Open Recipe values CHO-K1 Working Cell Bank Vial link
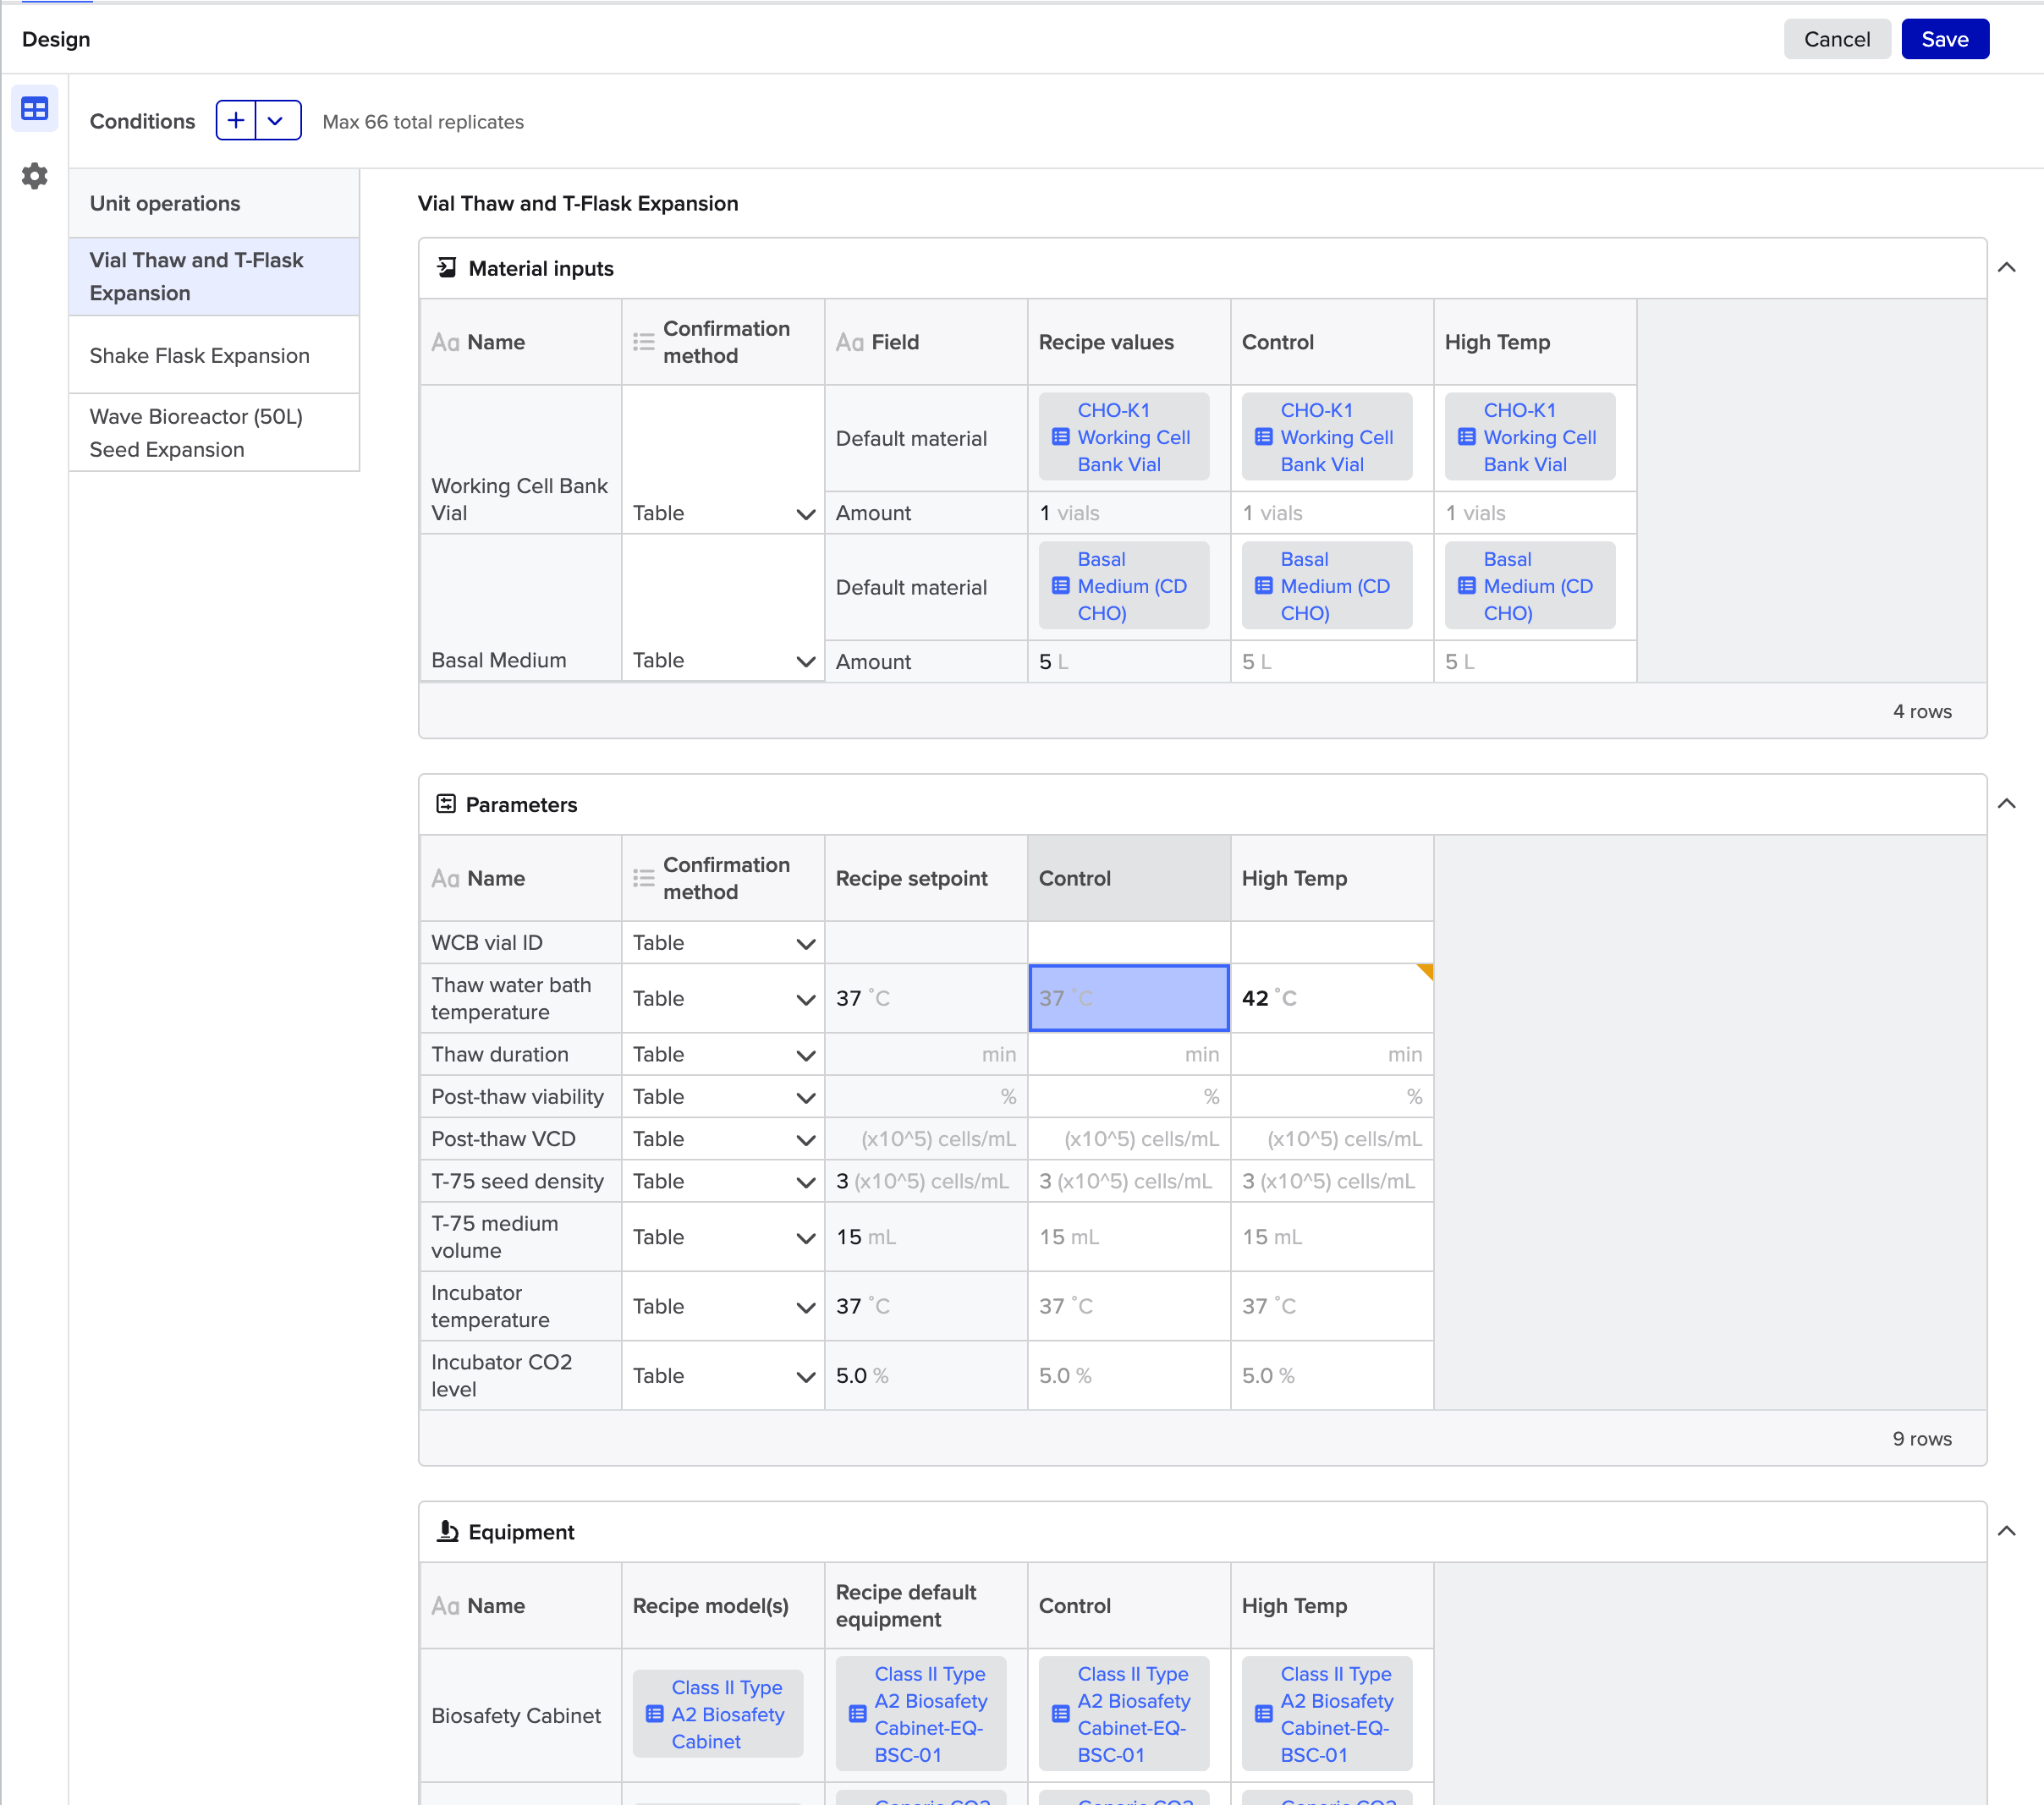Screen dimensions: 2044x1805 [1124, 437]
